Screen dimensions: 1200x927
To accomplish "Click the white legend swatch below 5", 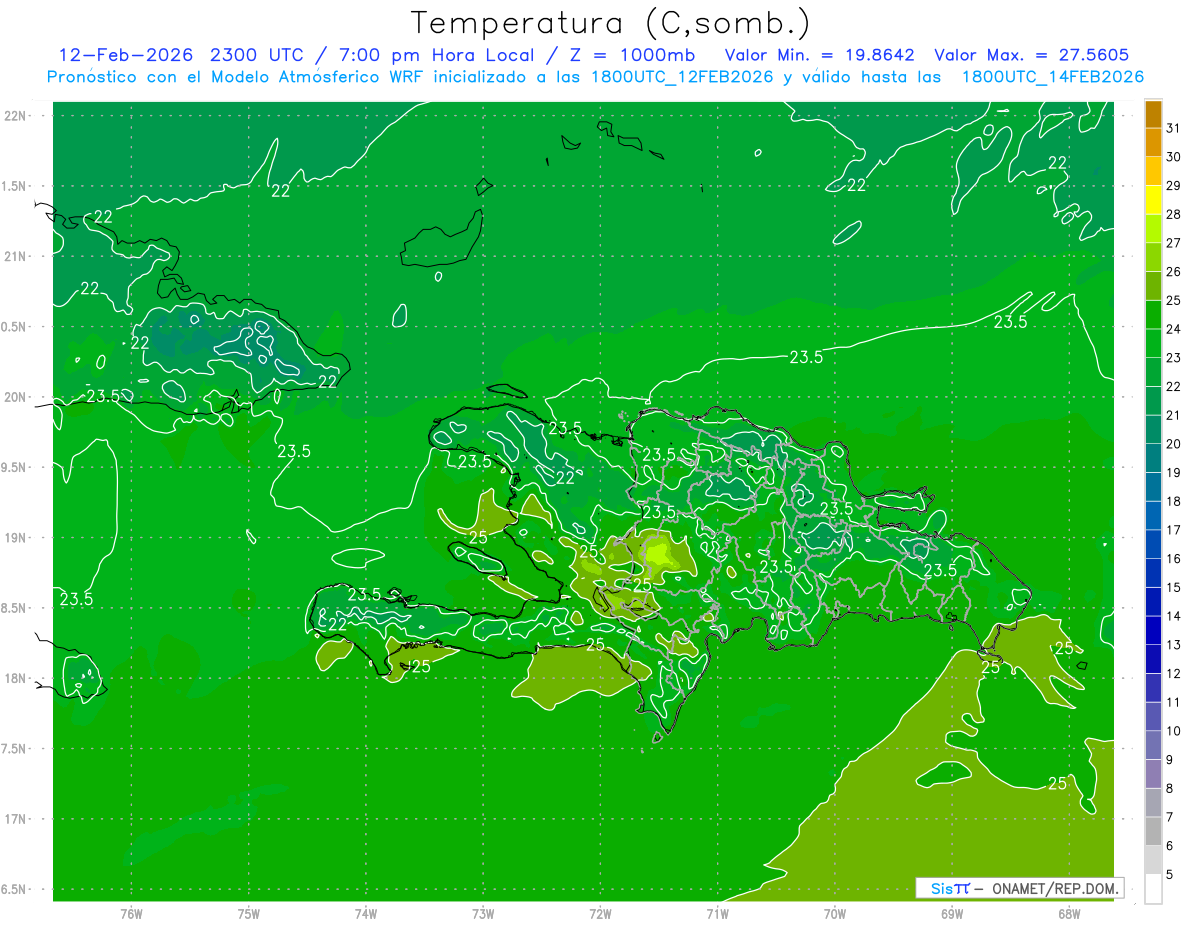I will click(x=1153, y=889).
